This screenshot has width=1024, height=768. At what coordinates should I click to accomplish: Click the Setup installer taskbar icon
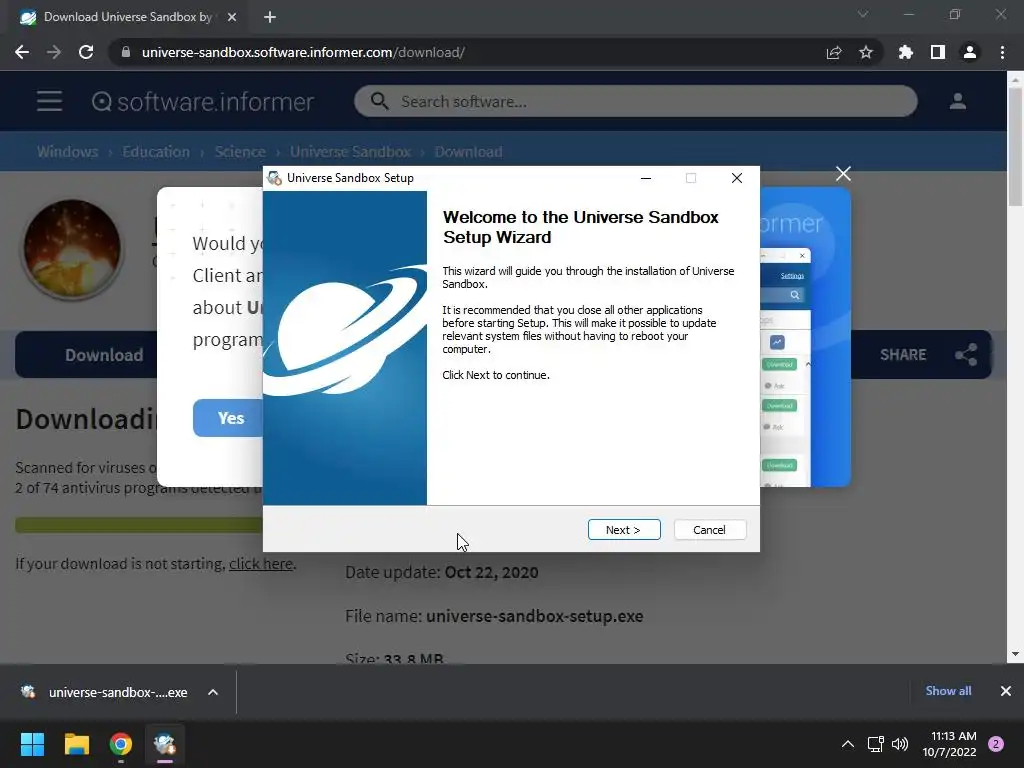[165, 744]
